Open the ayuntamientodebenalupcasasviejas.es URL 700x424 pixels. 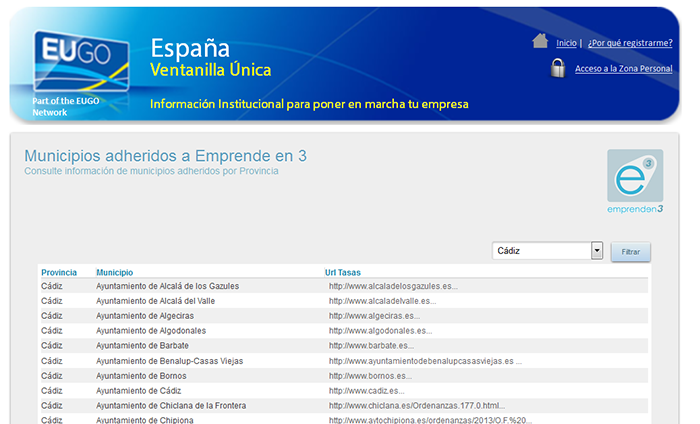(x=425, y=361)
